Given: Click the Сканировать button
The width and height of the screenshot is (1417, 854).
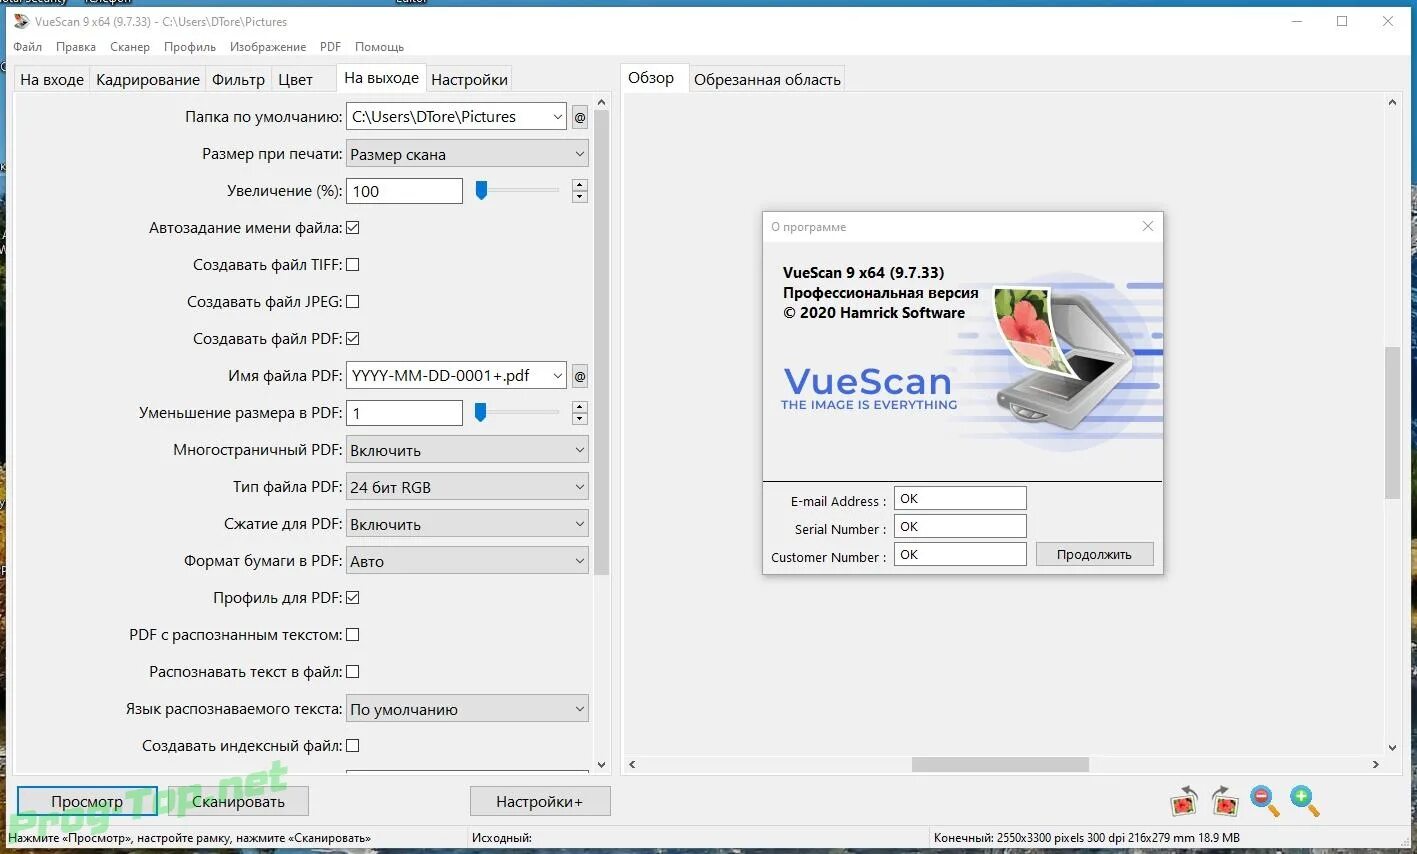Looking at the screenshot, I should pos(238,801).
